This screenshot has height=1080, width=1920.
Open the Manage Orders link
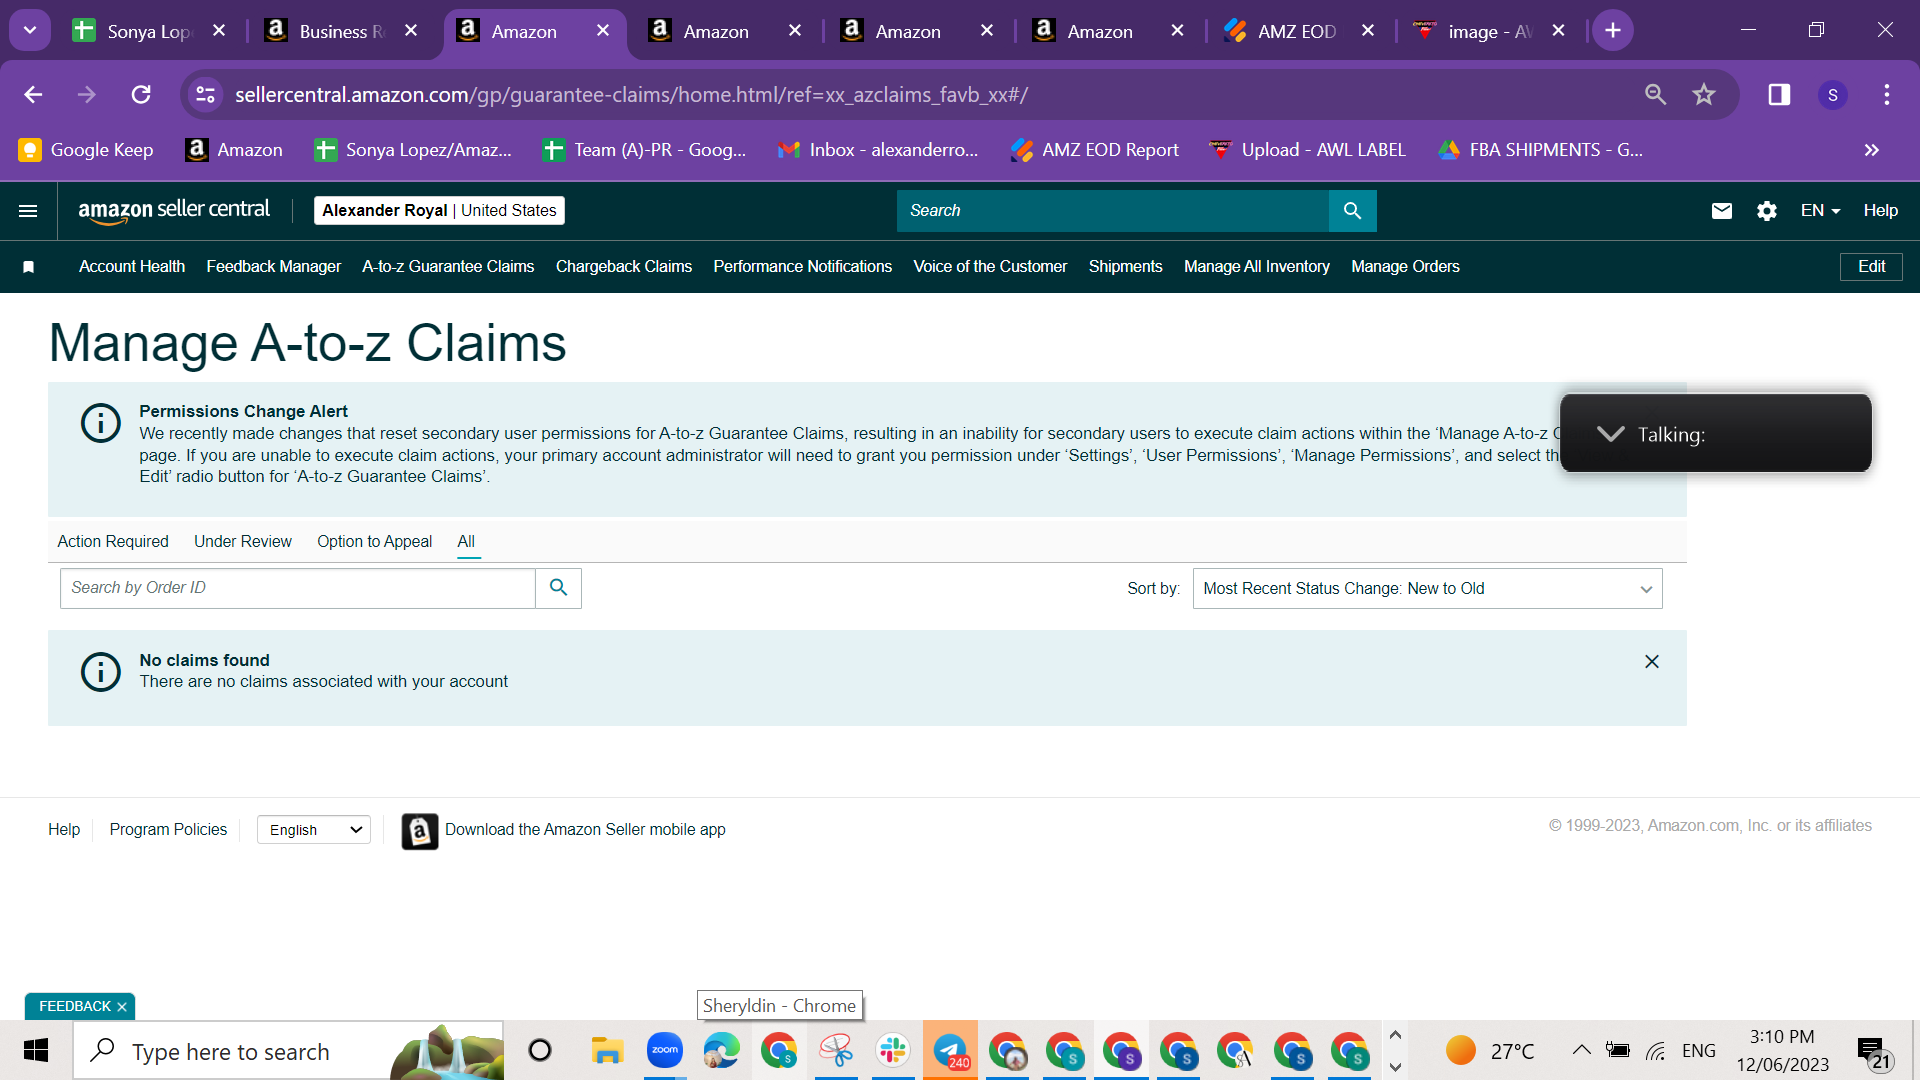[x=1405, y=267]
